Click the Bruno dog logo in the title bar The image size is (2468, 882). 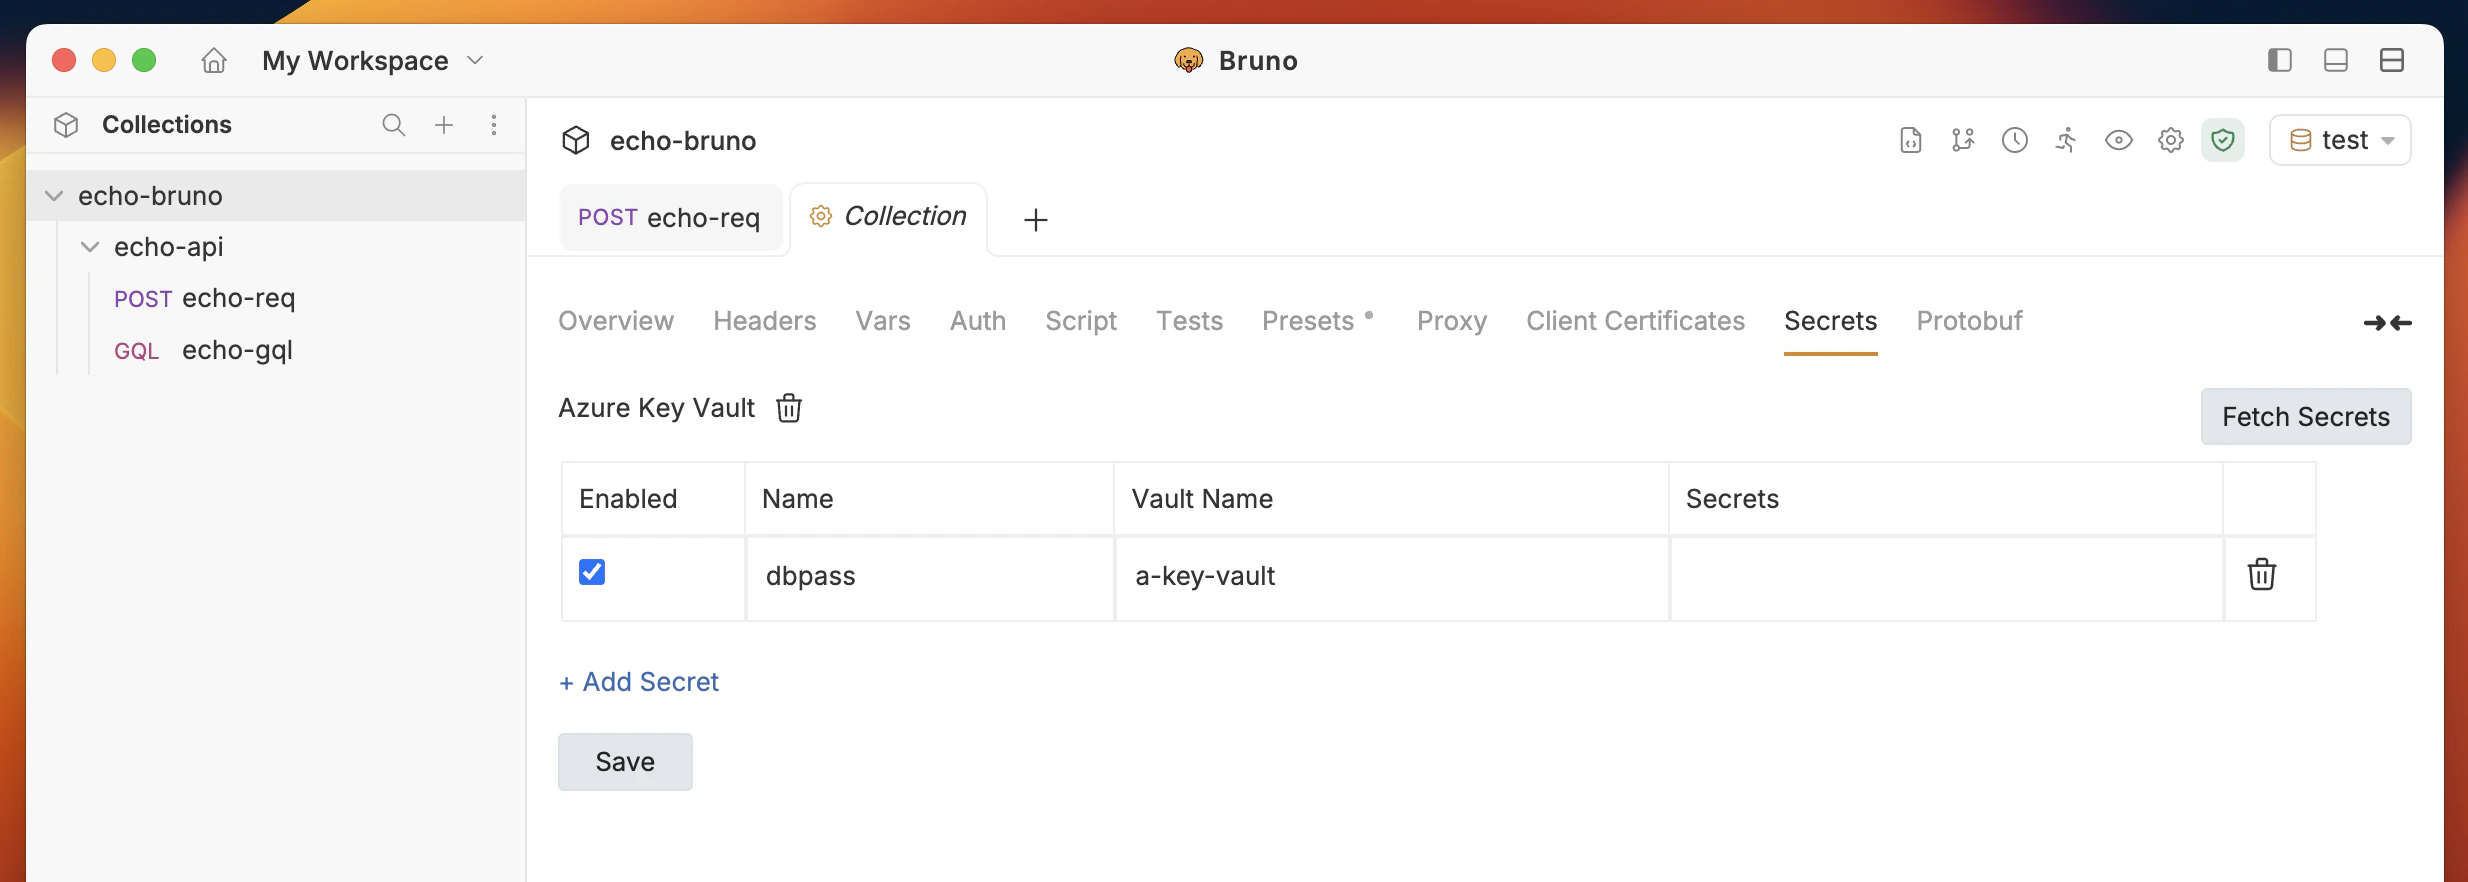coord(1188,61)
